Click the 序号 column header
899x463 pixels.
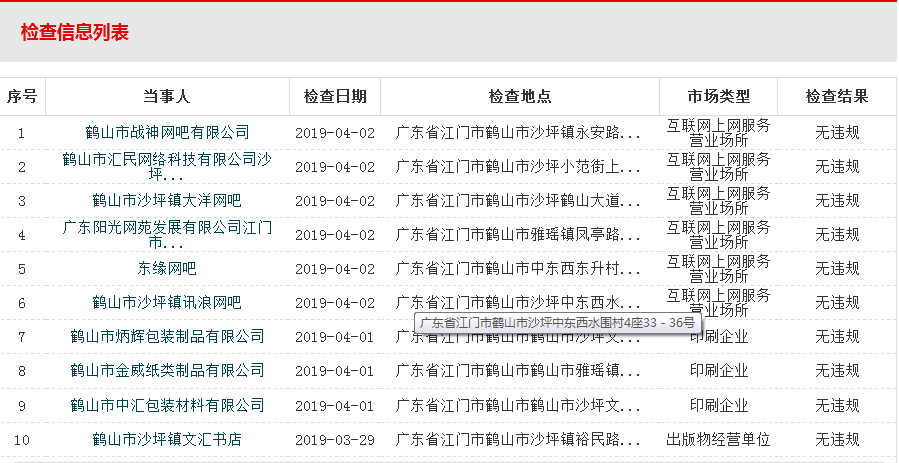(22, 97)
